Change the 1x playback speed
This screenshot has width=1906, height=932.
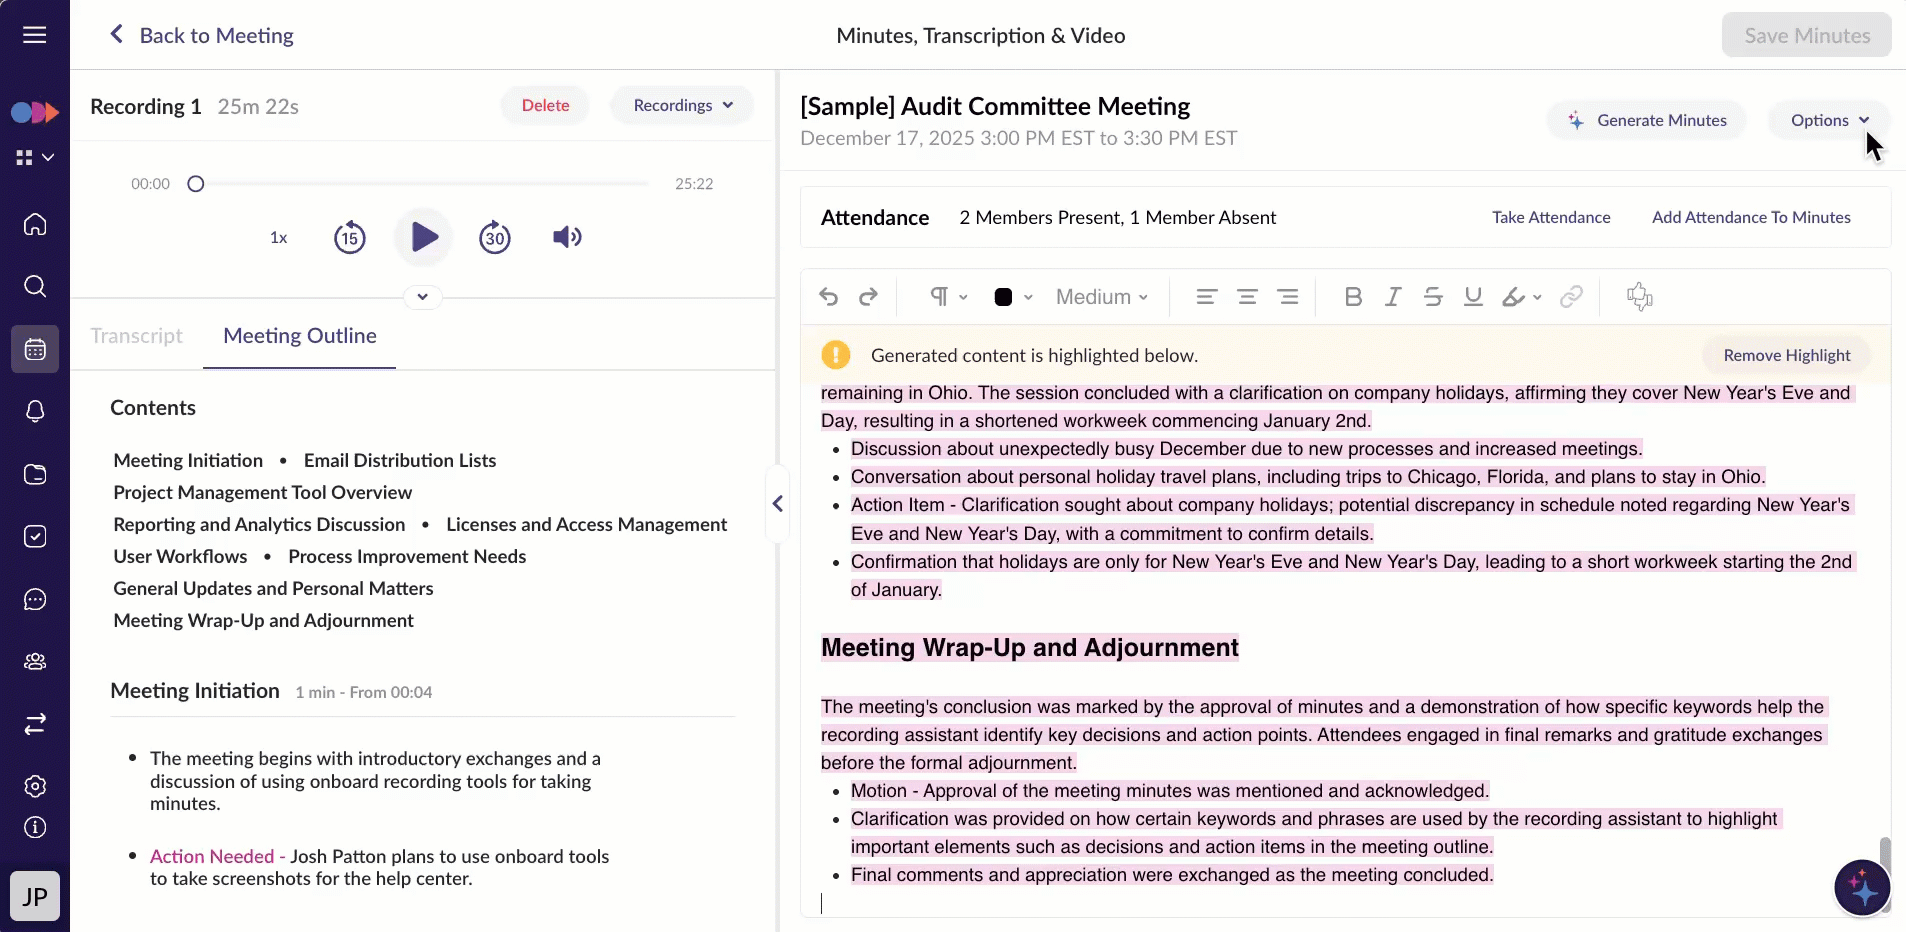(x=279, y=238)
